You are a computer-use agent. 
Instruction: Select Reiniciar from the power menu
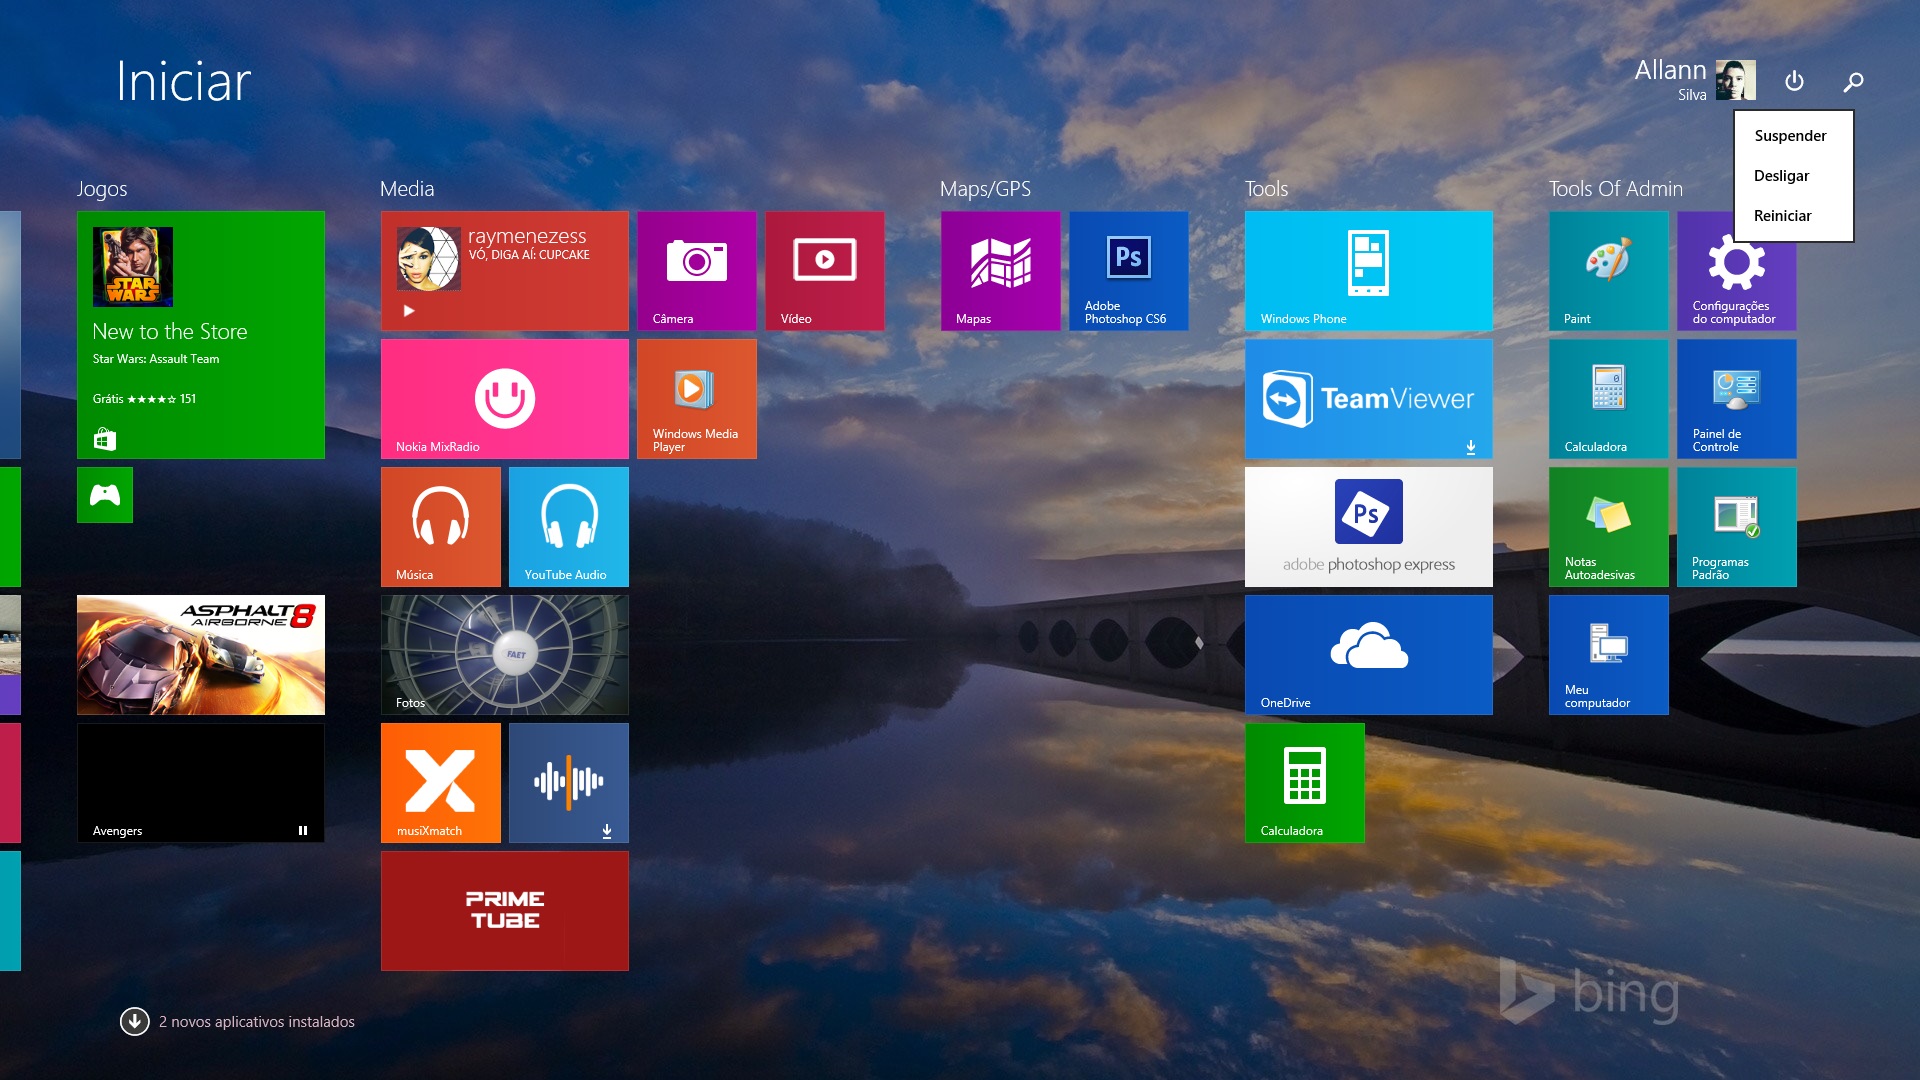pos(1783,216)
